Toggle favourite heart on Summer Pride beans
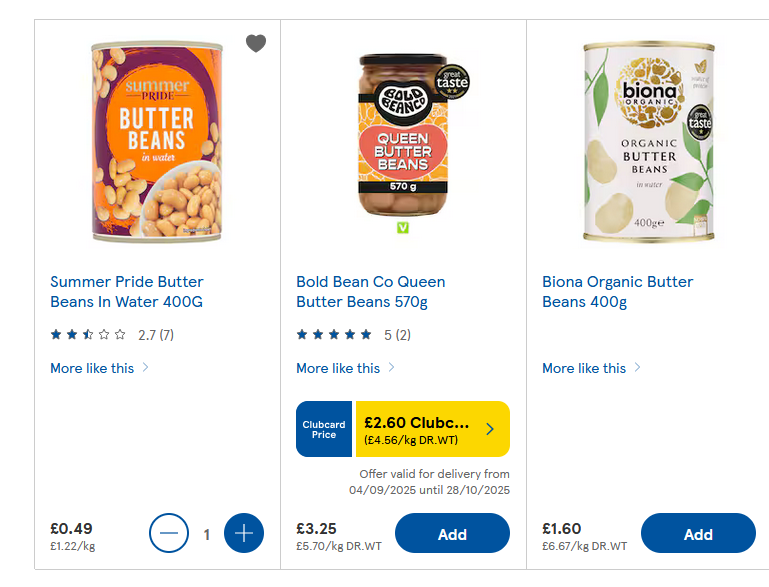 click(x=256, y=43)
